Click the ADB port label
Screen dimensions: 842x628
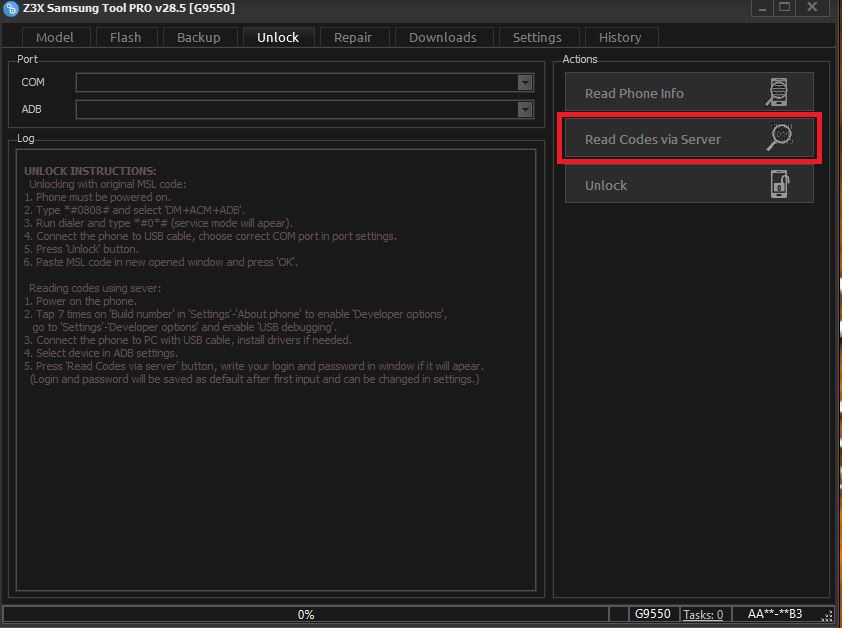tap(31, 109)
